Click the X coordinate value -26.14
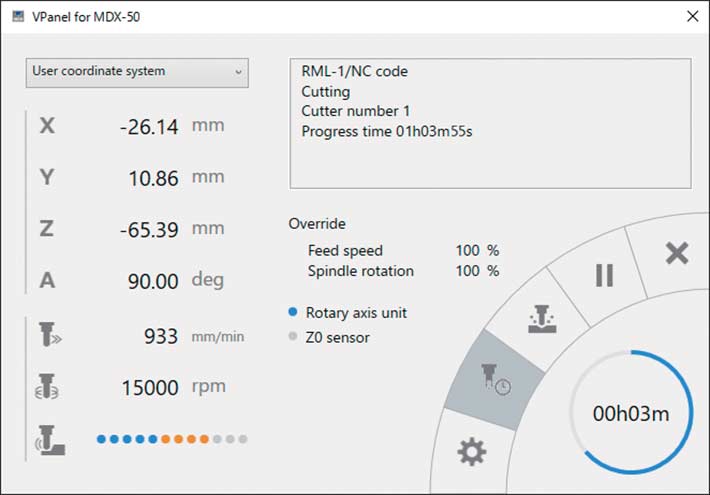The width and height of the screenshot is (710, 495). coord(148,127)
